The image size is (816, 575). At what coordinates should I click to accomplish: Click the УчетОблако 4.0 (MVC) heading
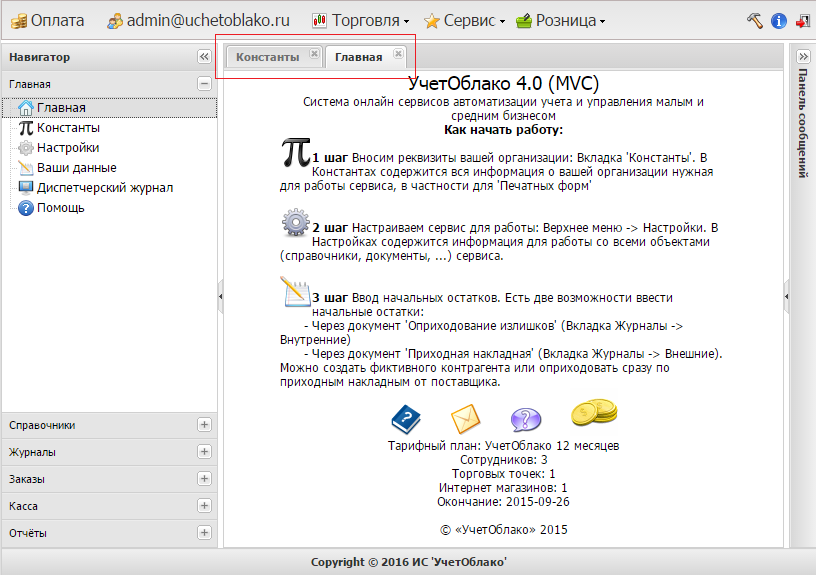pyautogui.click(x=503, y=83)
